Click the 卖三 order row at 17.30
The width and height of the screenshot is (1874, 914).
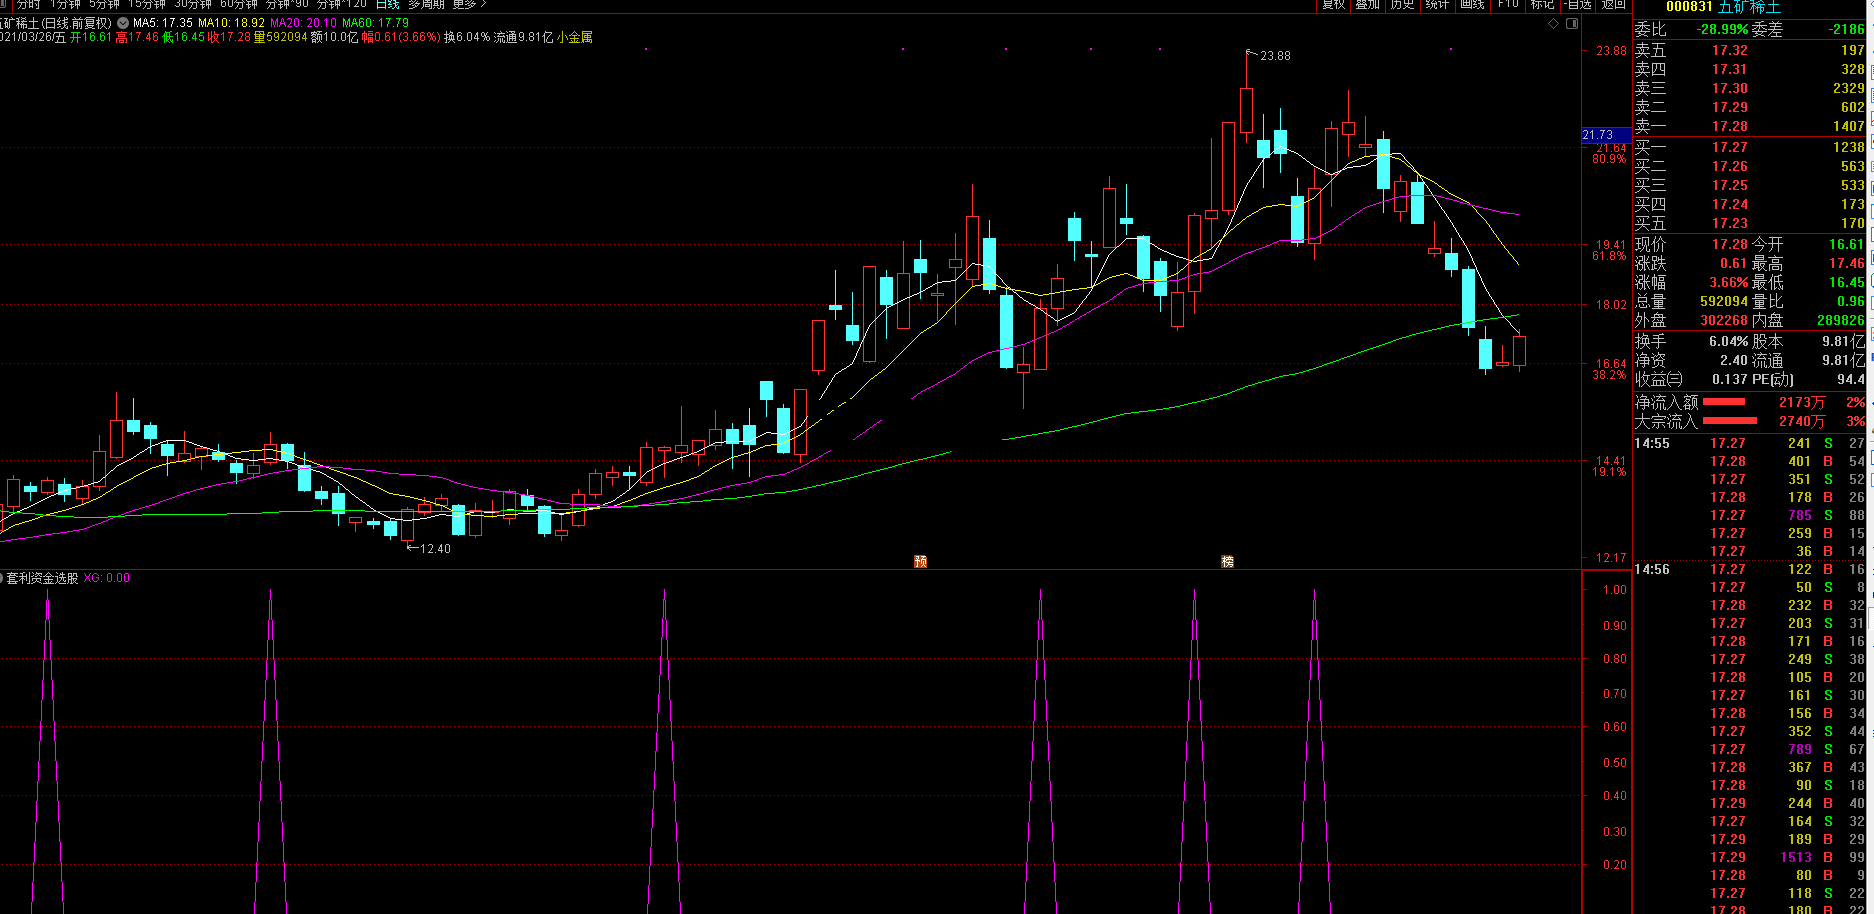(1749, 88)
